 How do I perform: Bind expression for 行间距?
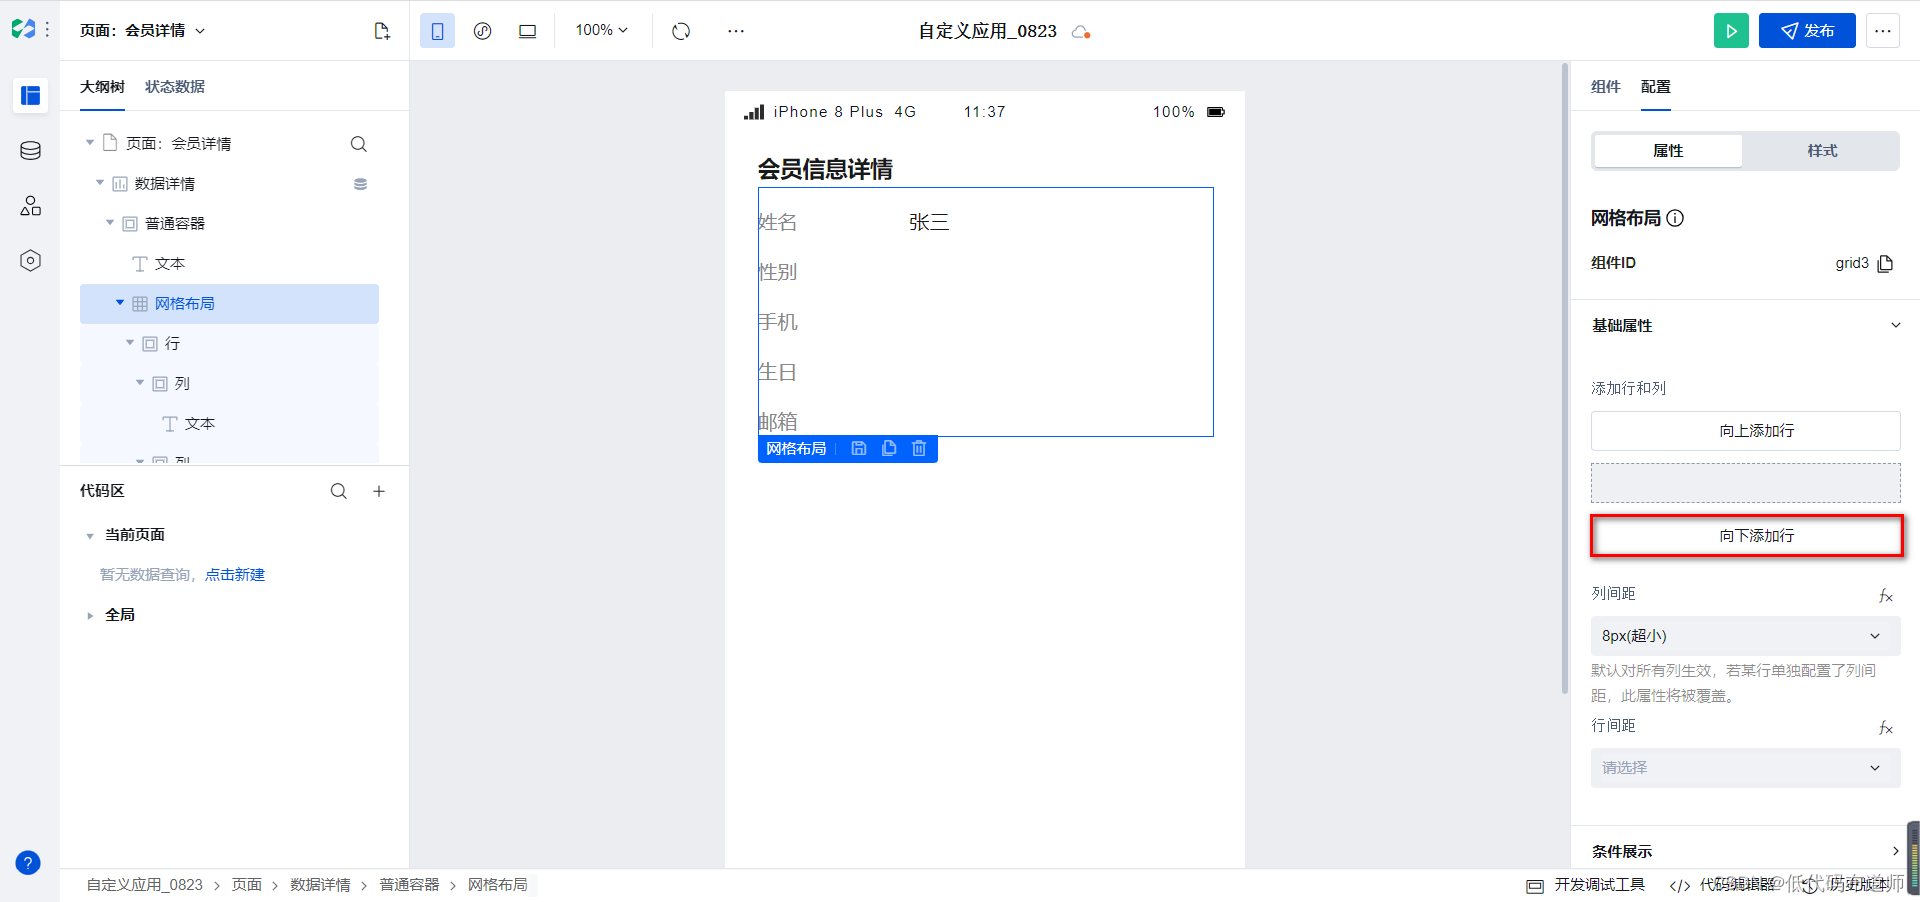(x=1885, y=728)
